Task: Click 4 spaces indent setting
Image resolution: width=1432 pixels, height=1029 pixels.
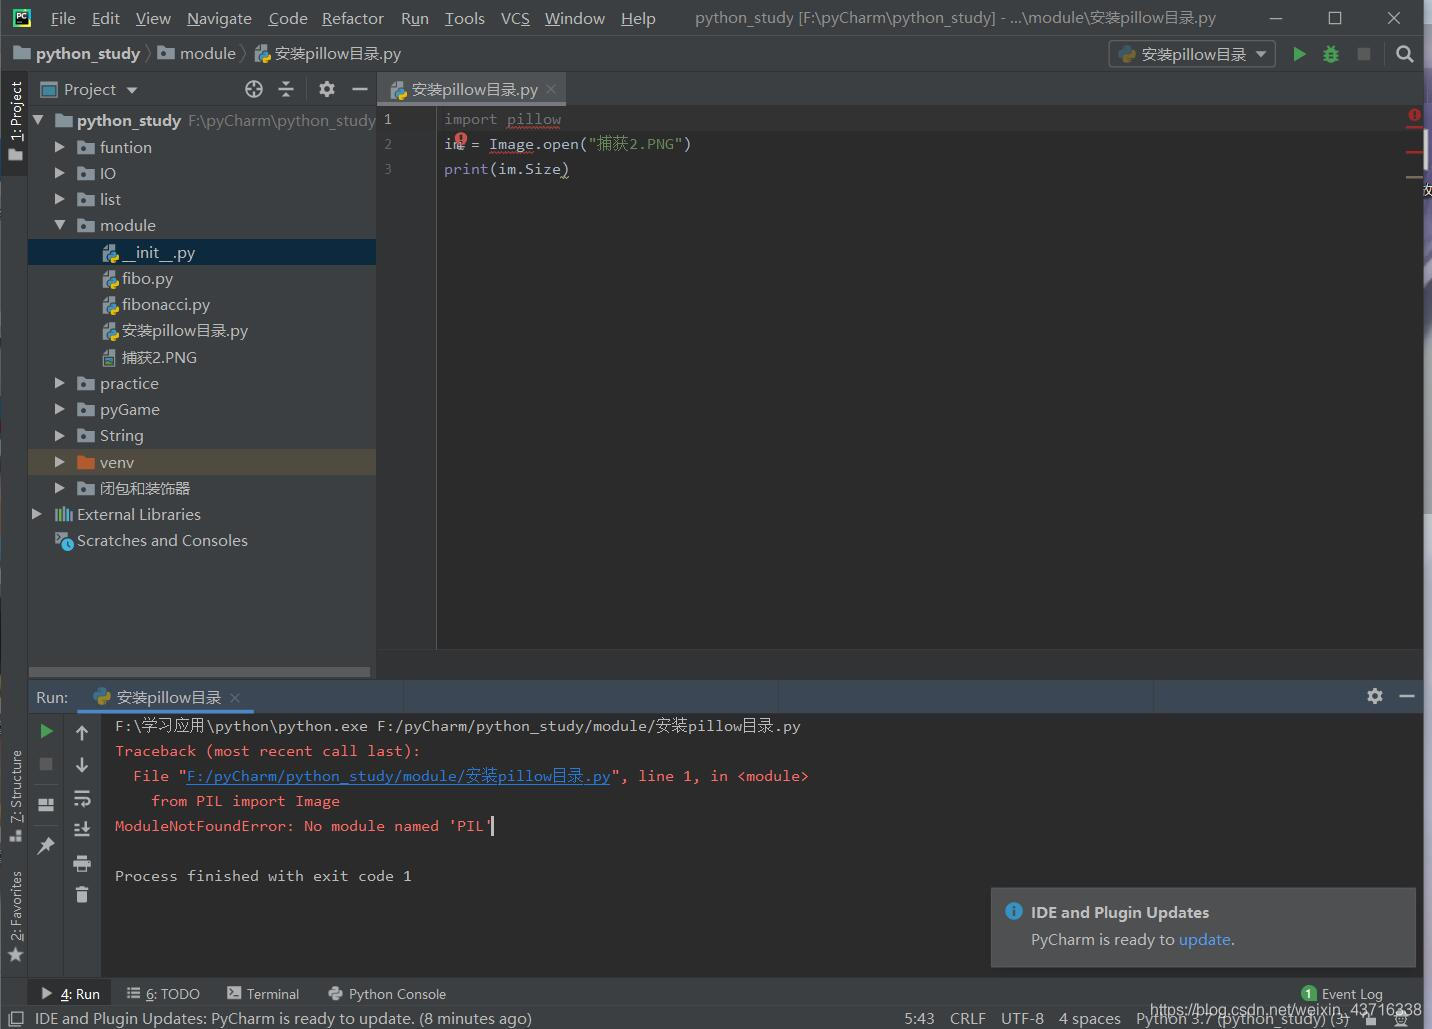Action: click(1089, 1018)
